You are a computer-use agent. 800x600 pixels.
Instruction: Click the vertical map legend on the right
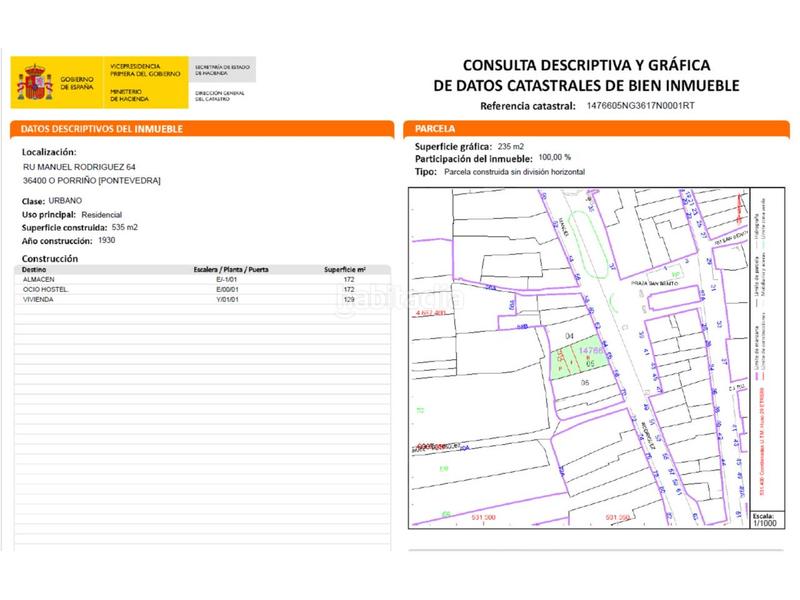(x=763, y=340)
